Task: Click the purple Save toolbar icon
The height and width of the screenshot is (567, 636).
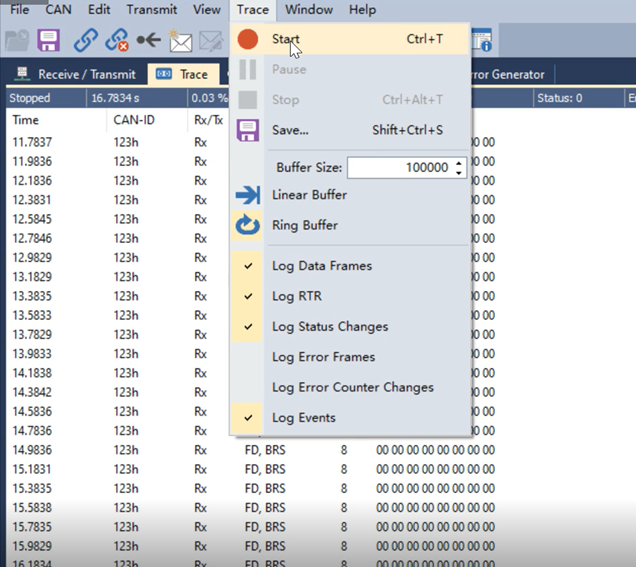Action: [49, 40]
